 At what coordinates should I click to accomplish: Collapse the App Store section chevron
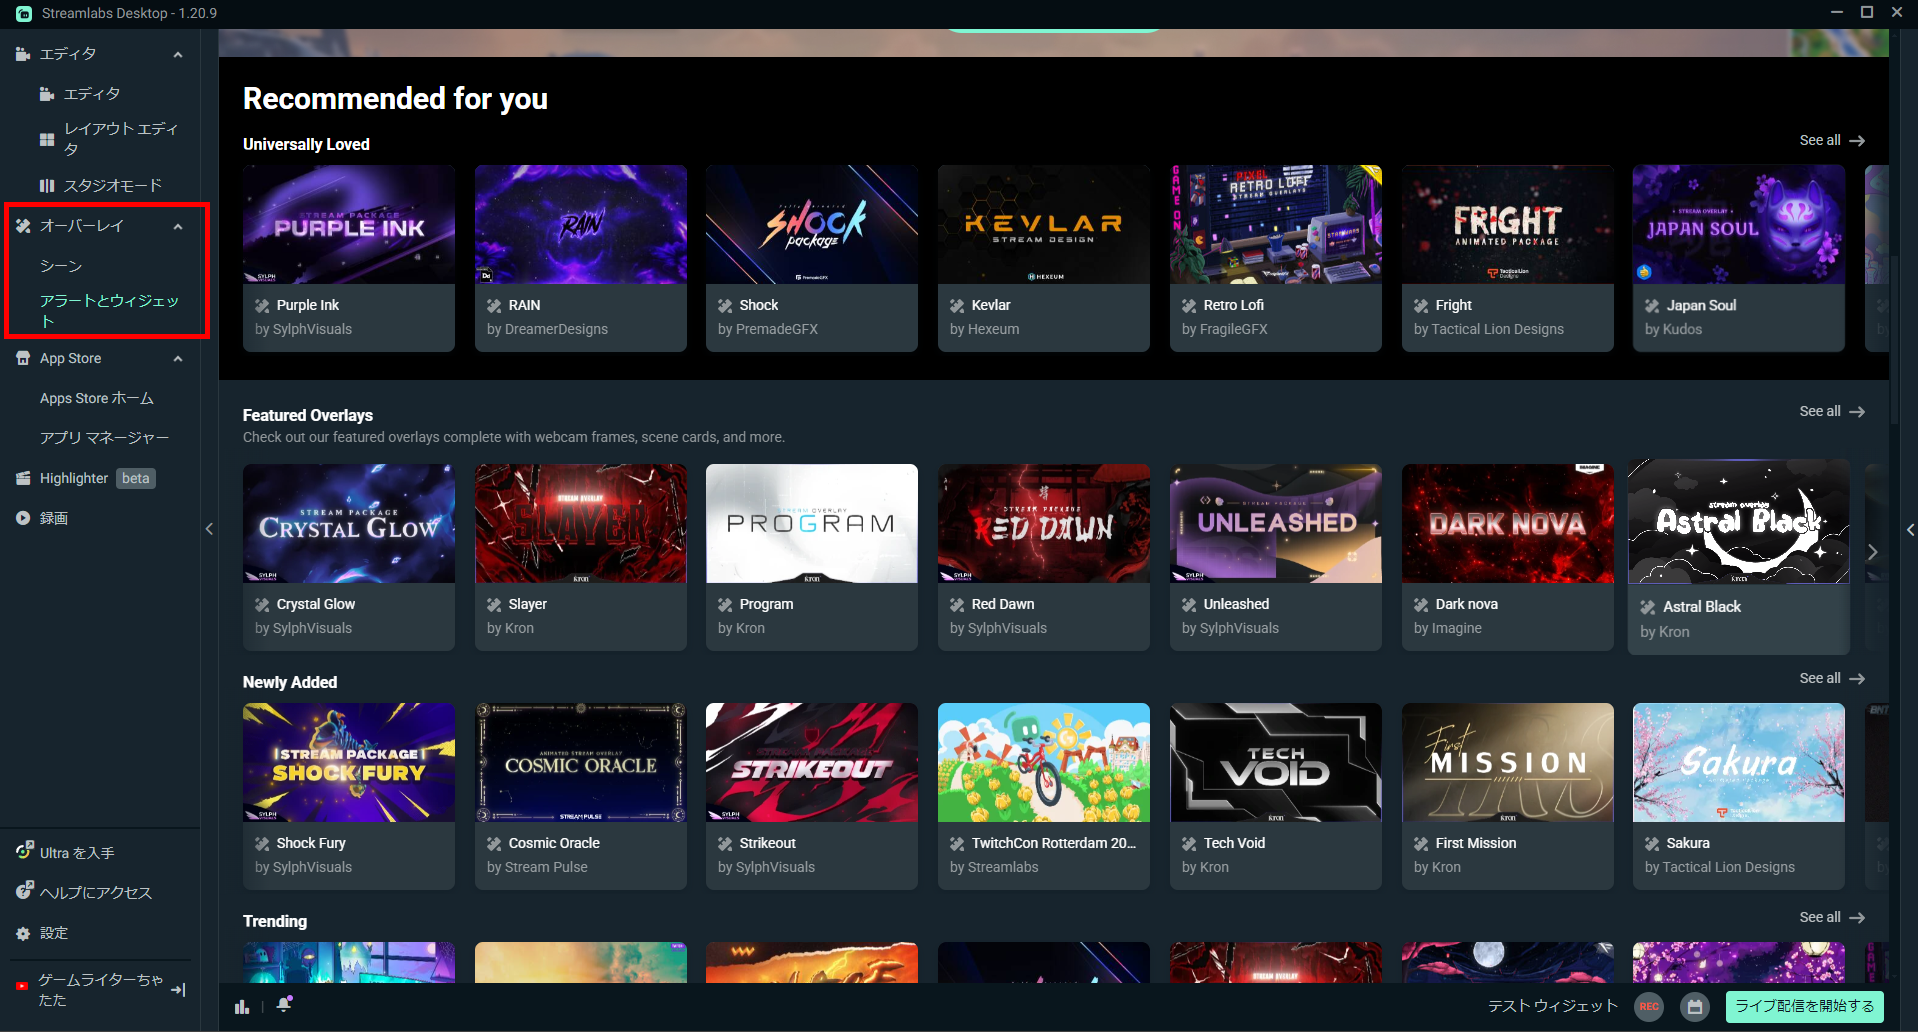tap(178, 359)
